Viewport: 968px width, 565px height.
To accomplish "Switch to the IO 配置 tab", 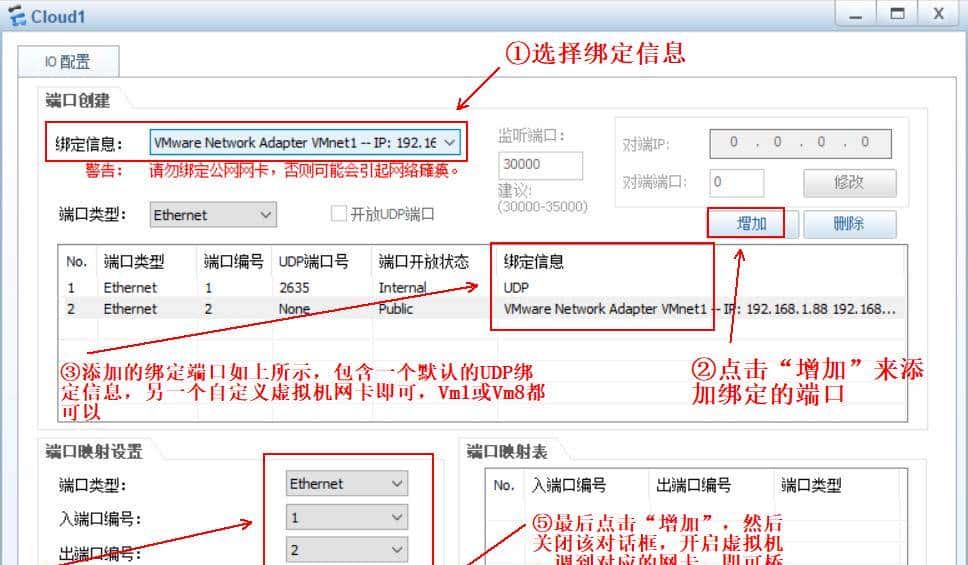I will pos(68,62).
